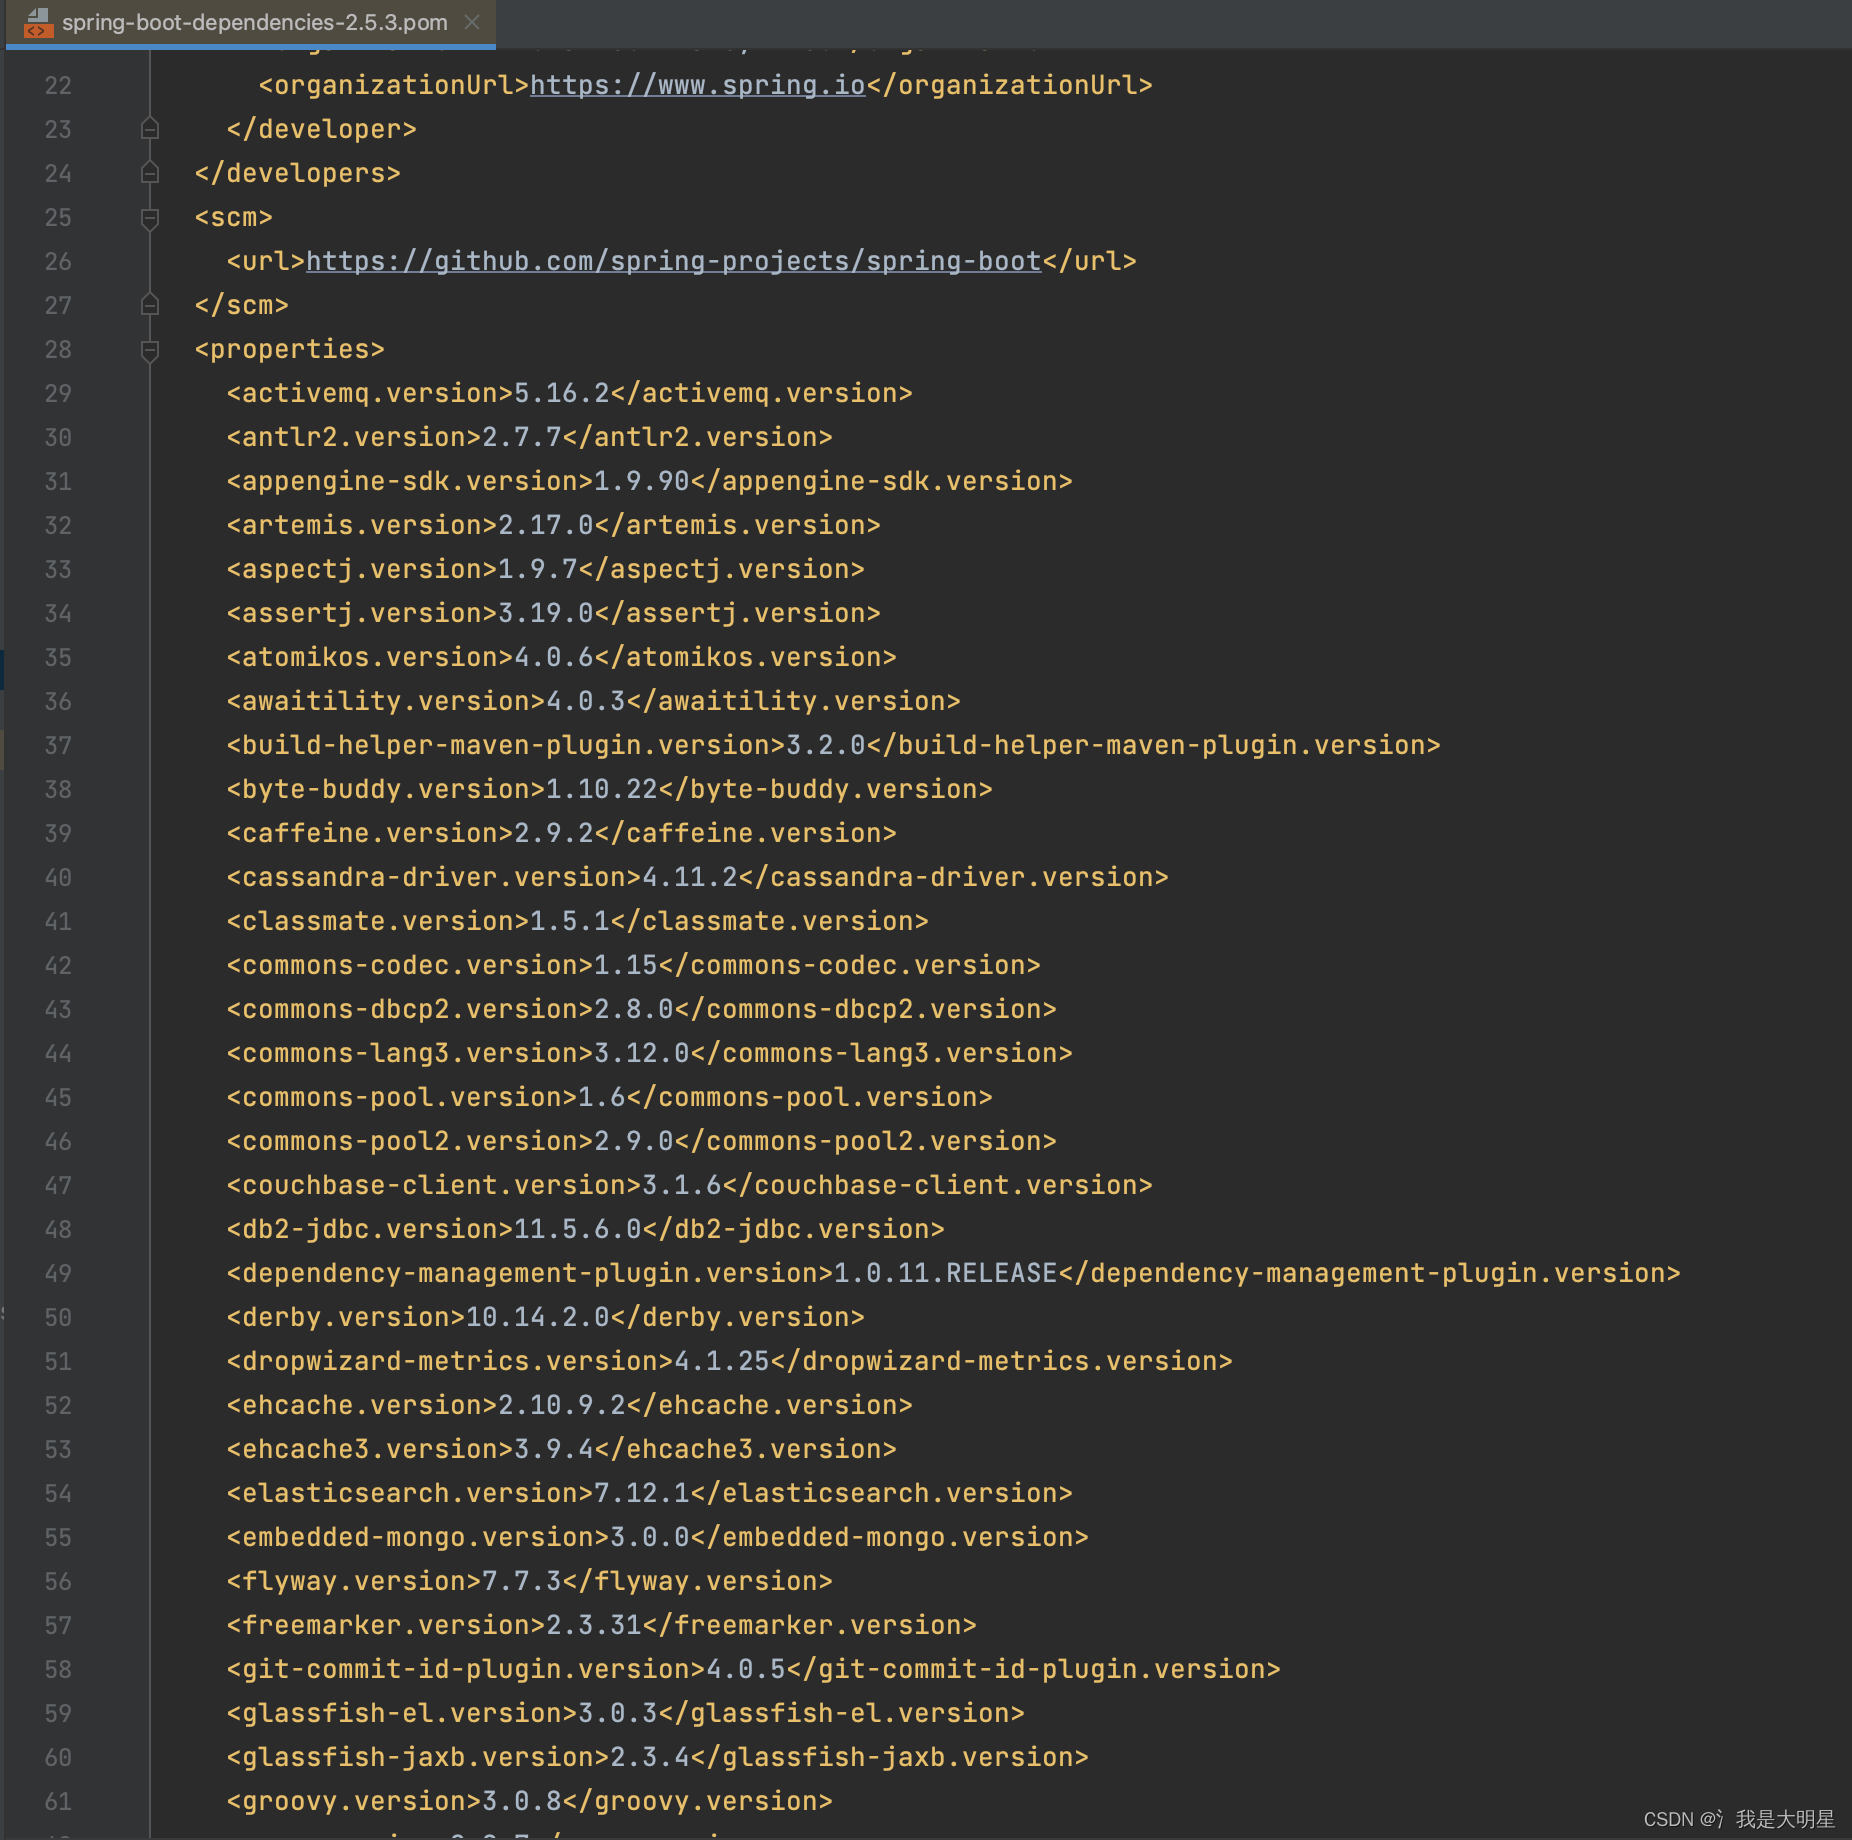This screenshot has height=1840, width=1852.
Task: Click ehcache.version value 2.10.9.2
Action: [562, 1405]
